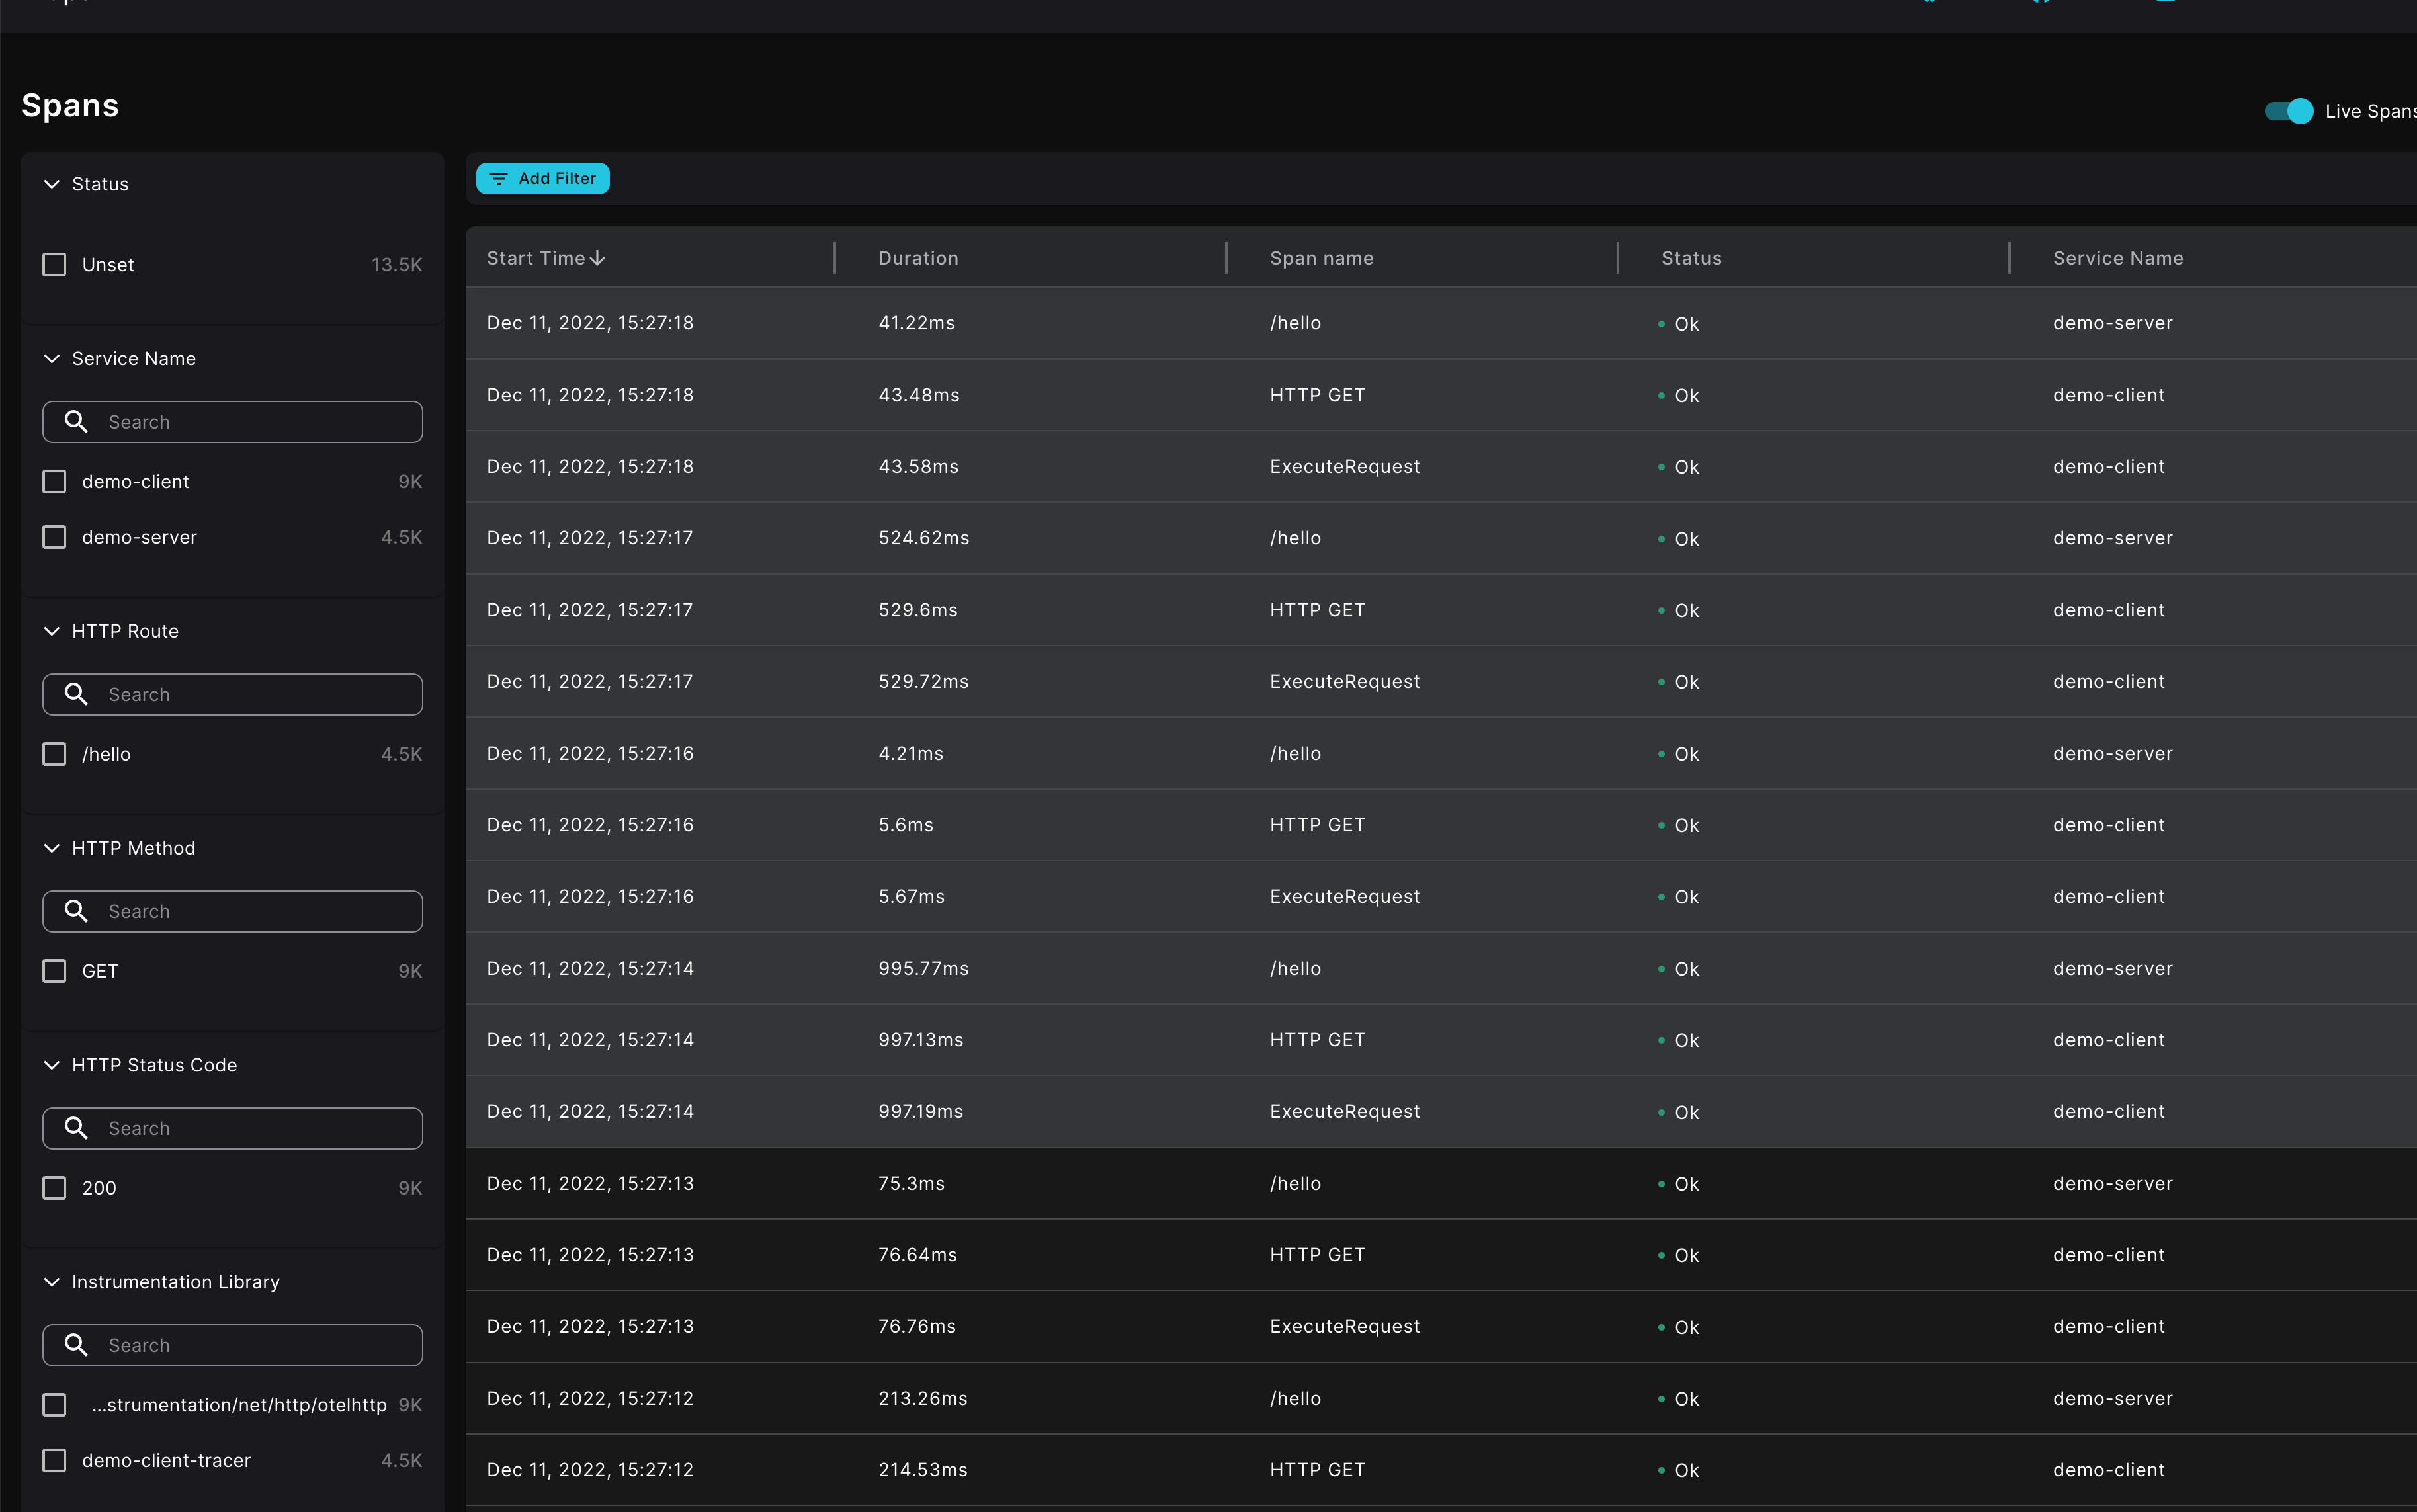Viewport: 2417px width, 1512px height.
Task: Toggle the Live Spans switch
Action: tap(2288, 111)
